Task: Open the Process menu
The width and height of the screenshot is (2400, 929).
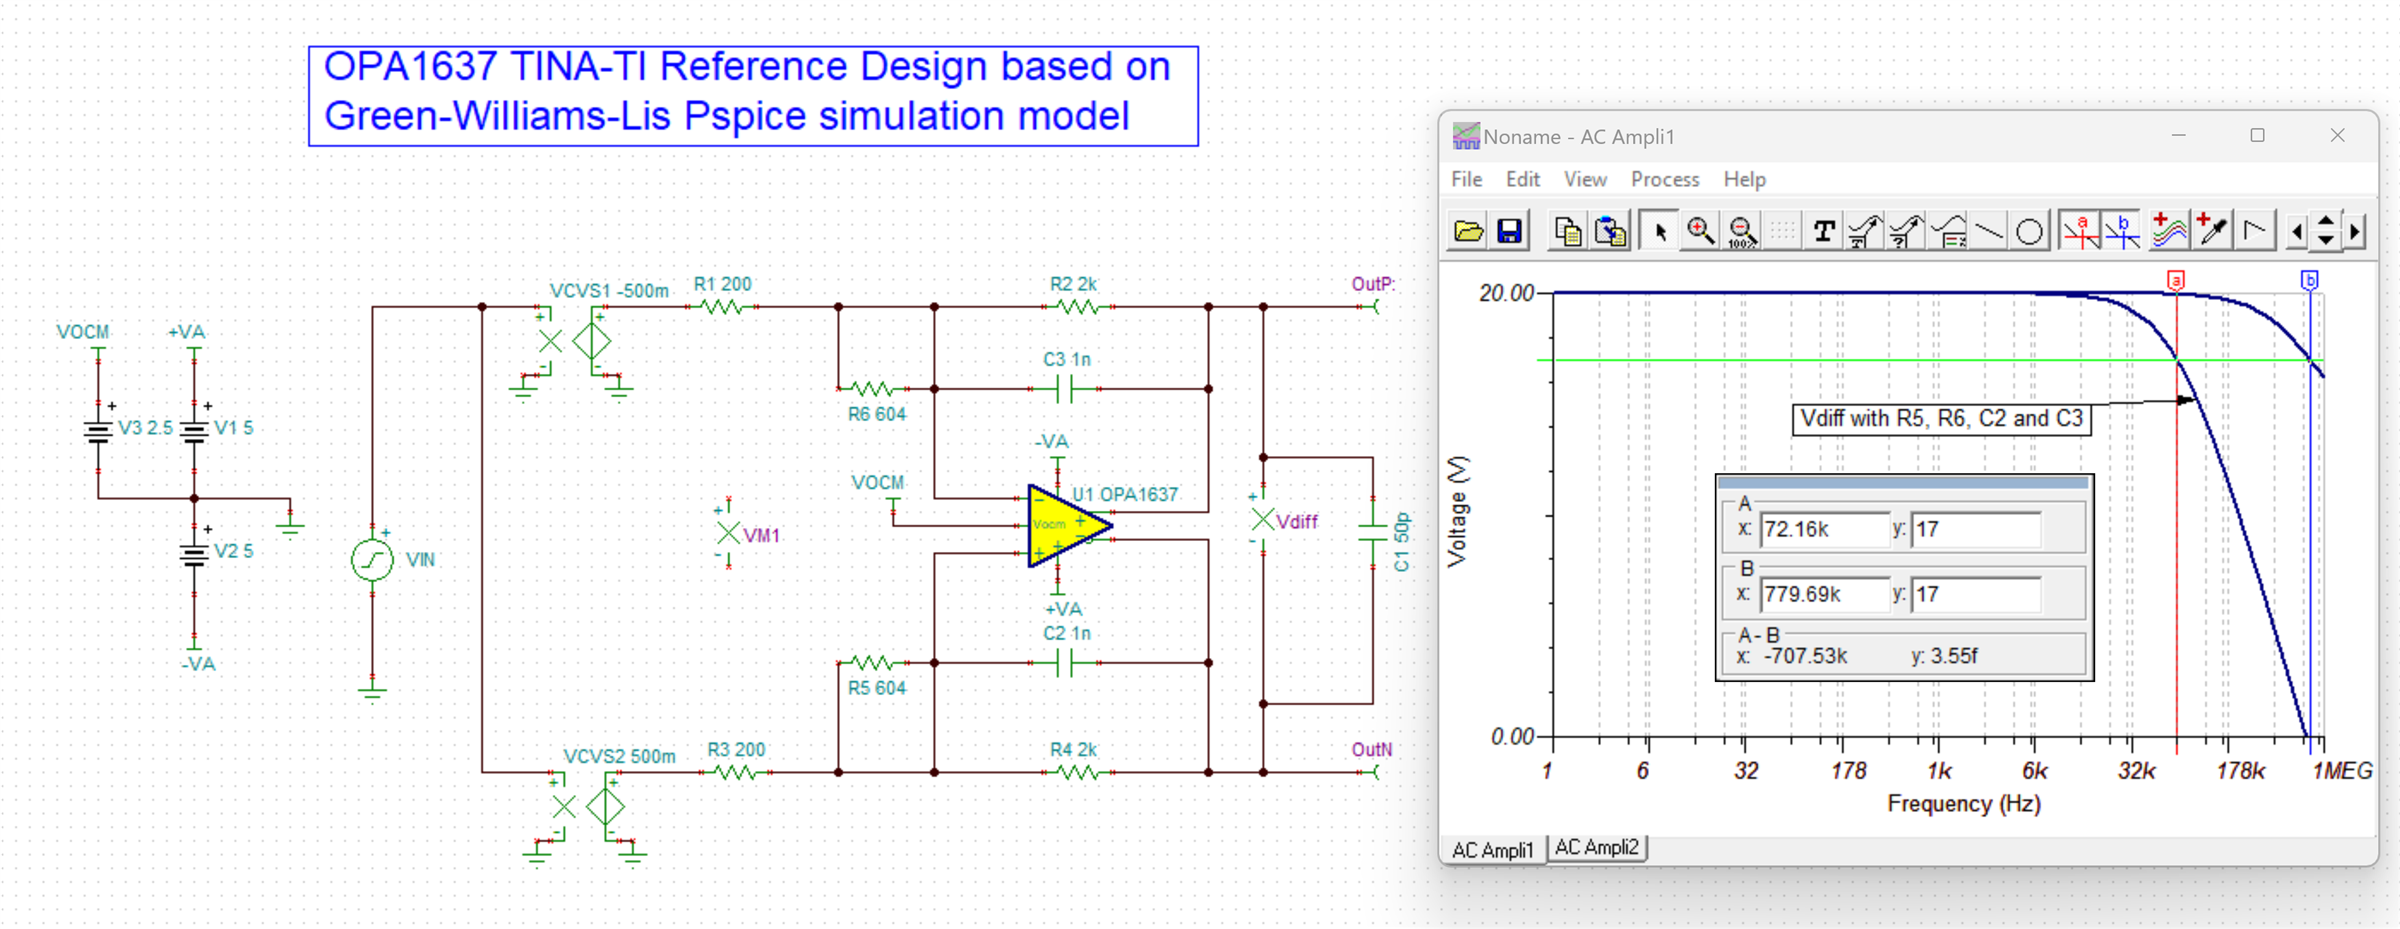Action: [x=1665, y=179]
